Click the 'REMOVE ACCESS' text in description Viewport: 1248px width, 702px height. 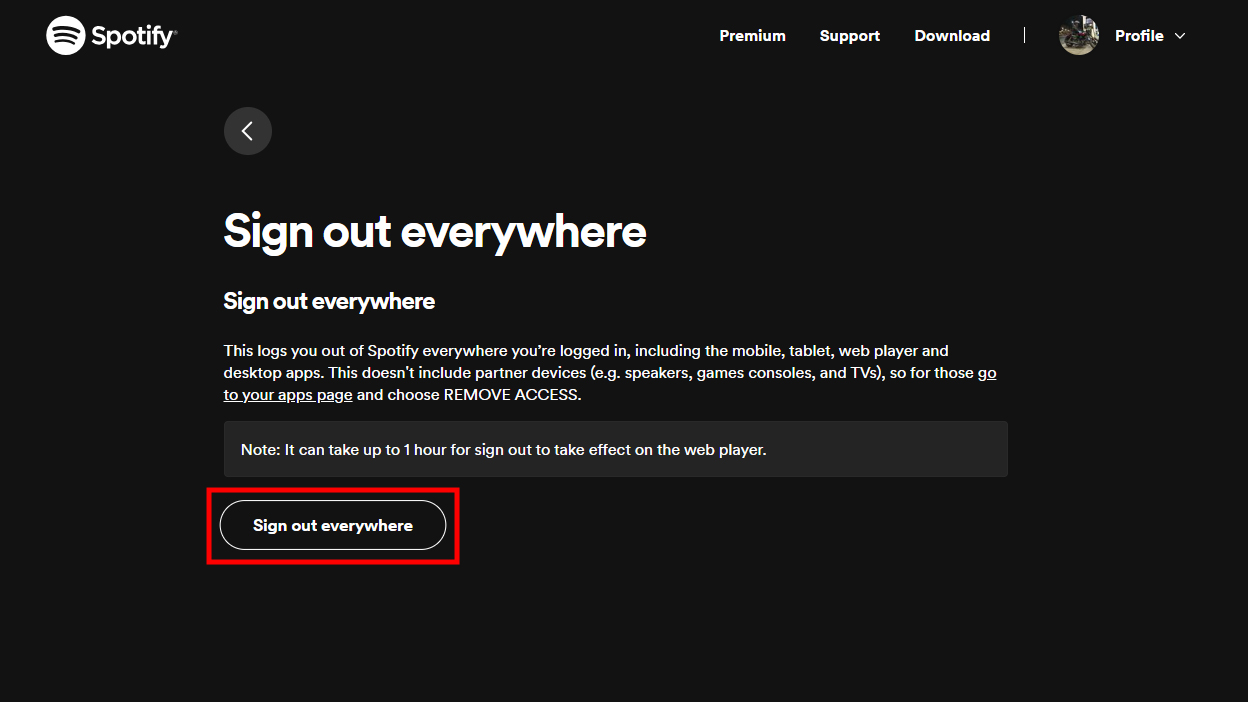point(510,395)
